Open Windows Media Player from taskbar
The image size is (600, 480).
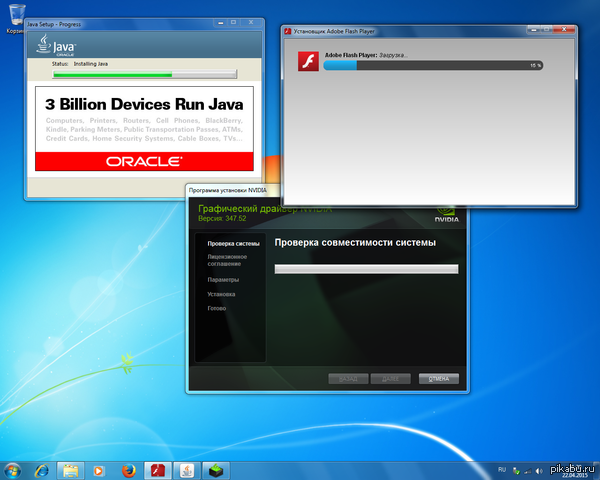pyautogui.click(x=99, y=471)
